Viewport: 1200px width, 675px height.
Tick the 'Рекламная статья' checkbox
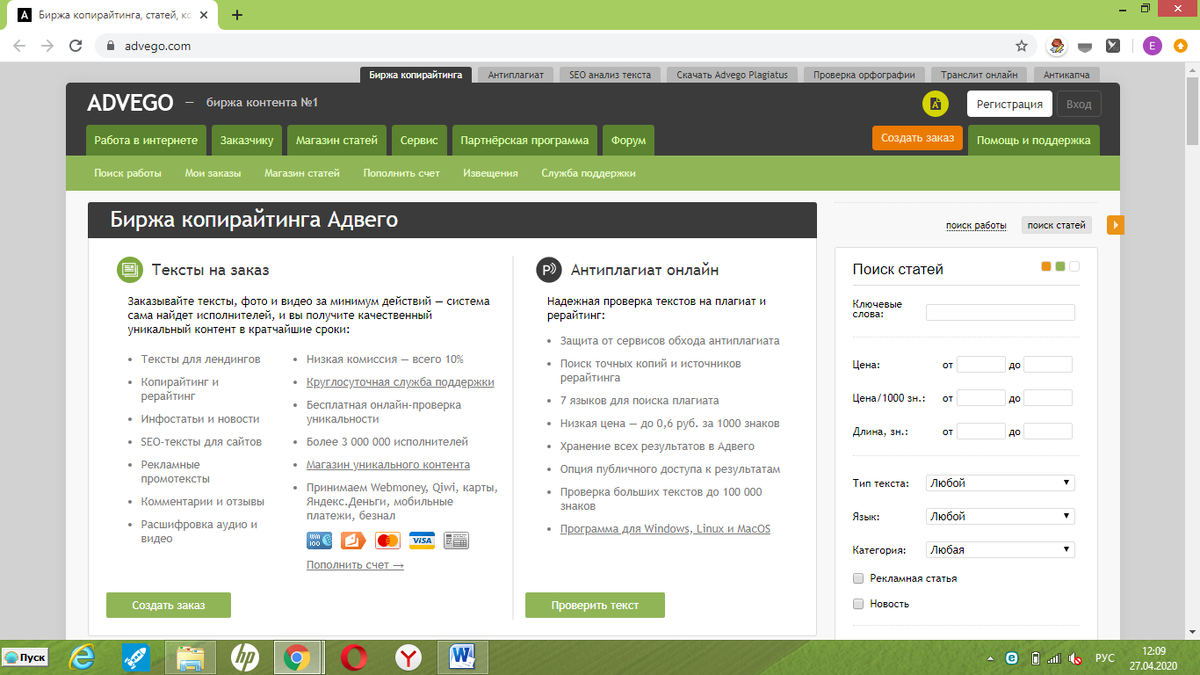point(858,578)
